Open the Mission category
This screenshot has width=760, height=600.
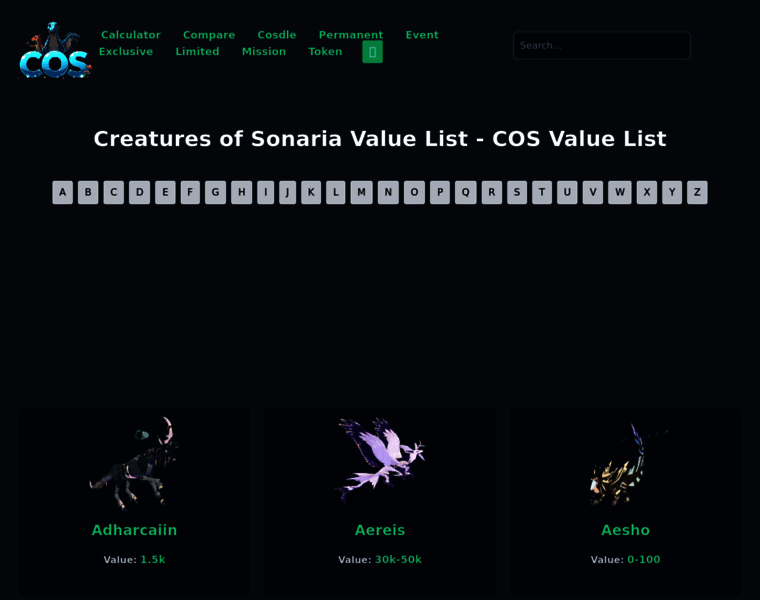click(264, 51)
